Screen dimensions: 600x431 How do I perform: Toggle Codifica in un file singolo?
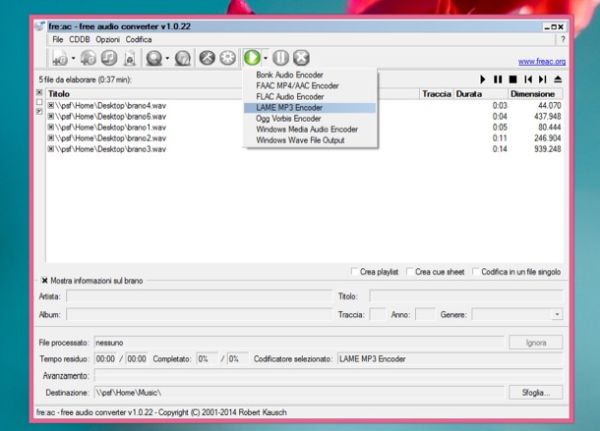point(474,271)
